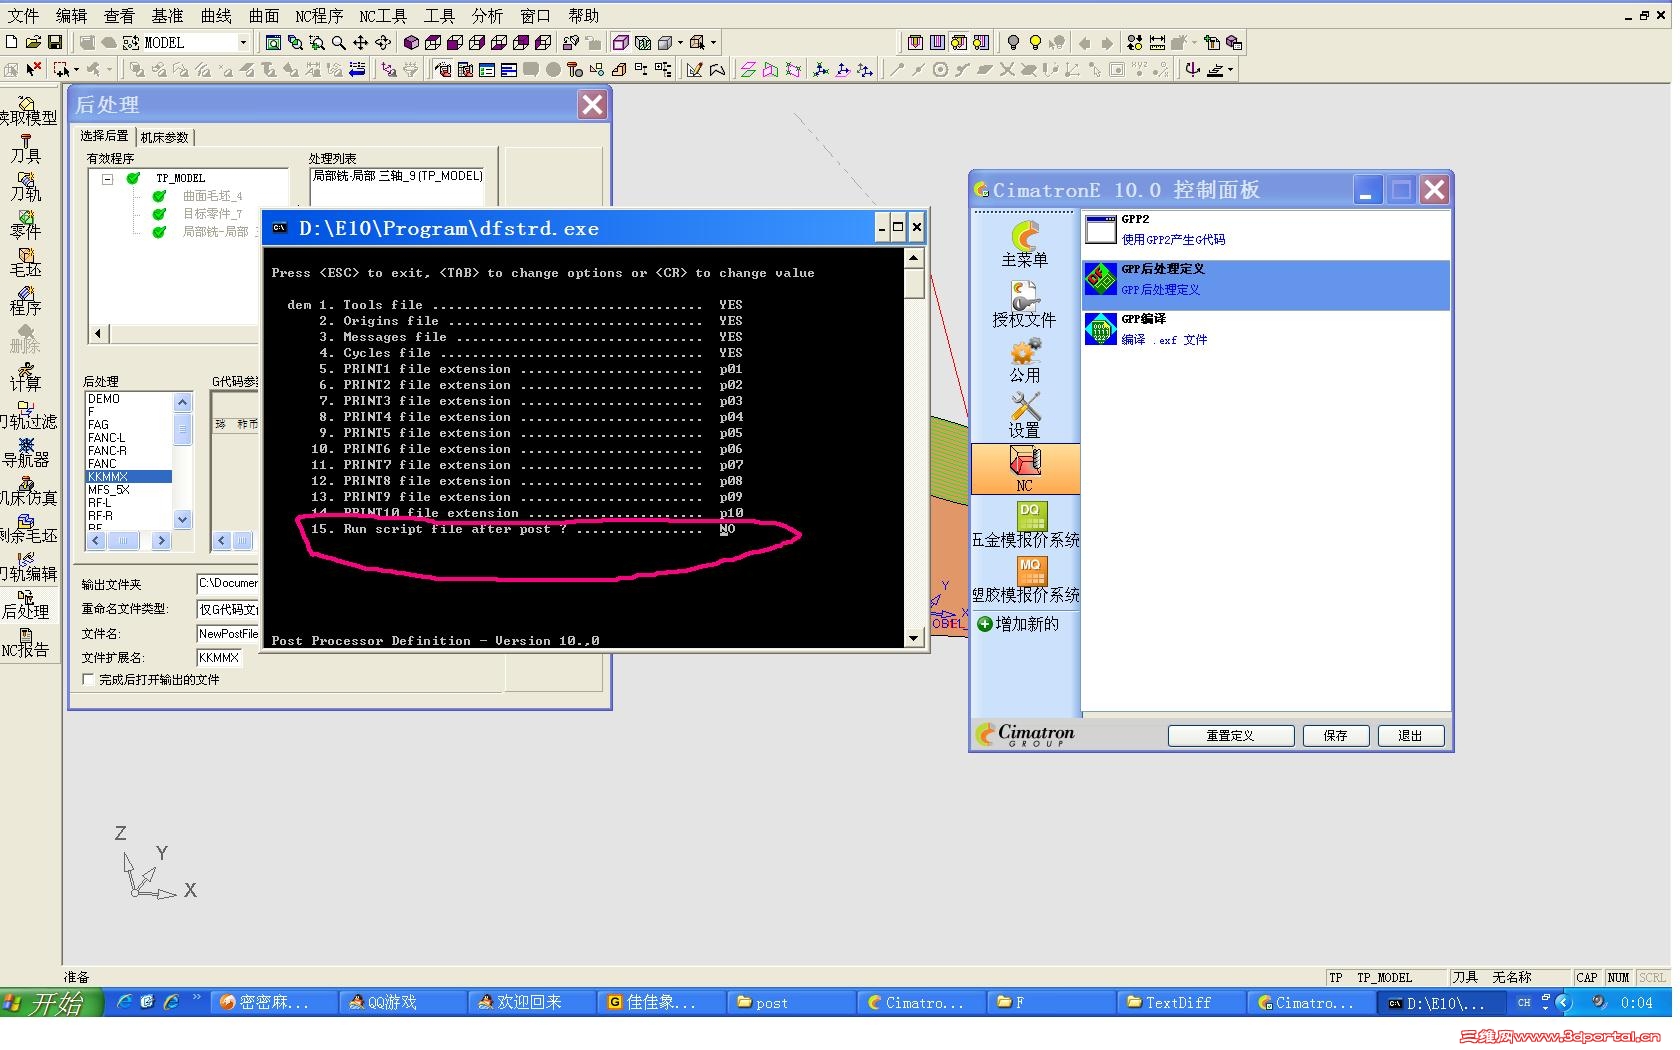The height and width of the screenshot is (1050, 1680).
Task: Click the 输出文件夹 path field
Action: click(228, 583)
